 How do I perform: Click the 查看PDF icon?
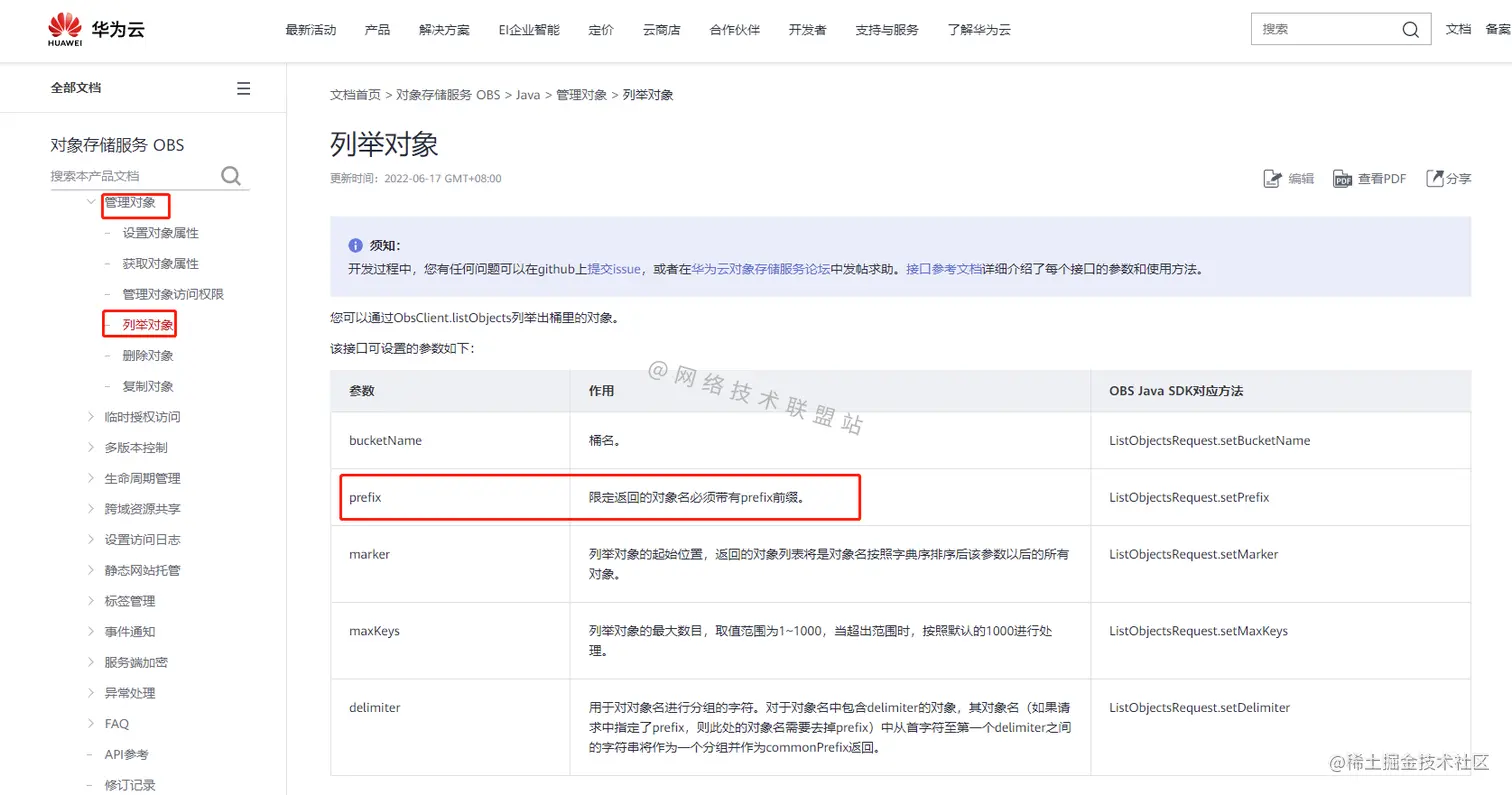1342,179
